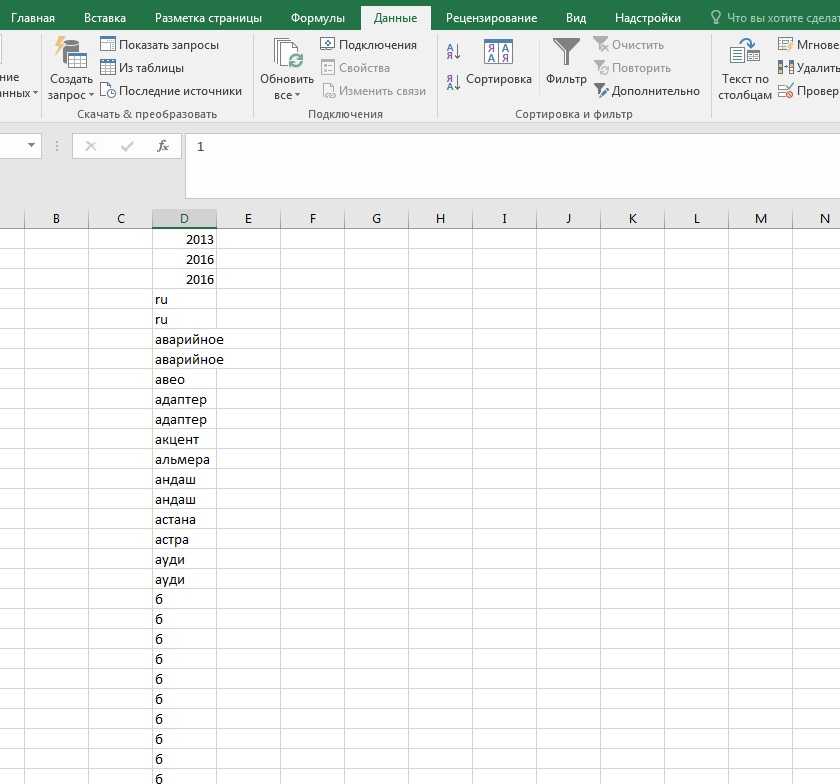Click the Sort Z to A descending icon
Viewport: 840px width, 784px height.
453,83
